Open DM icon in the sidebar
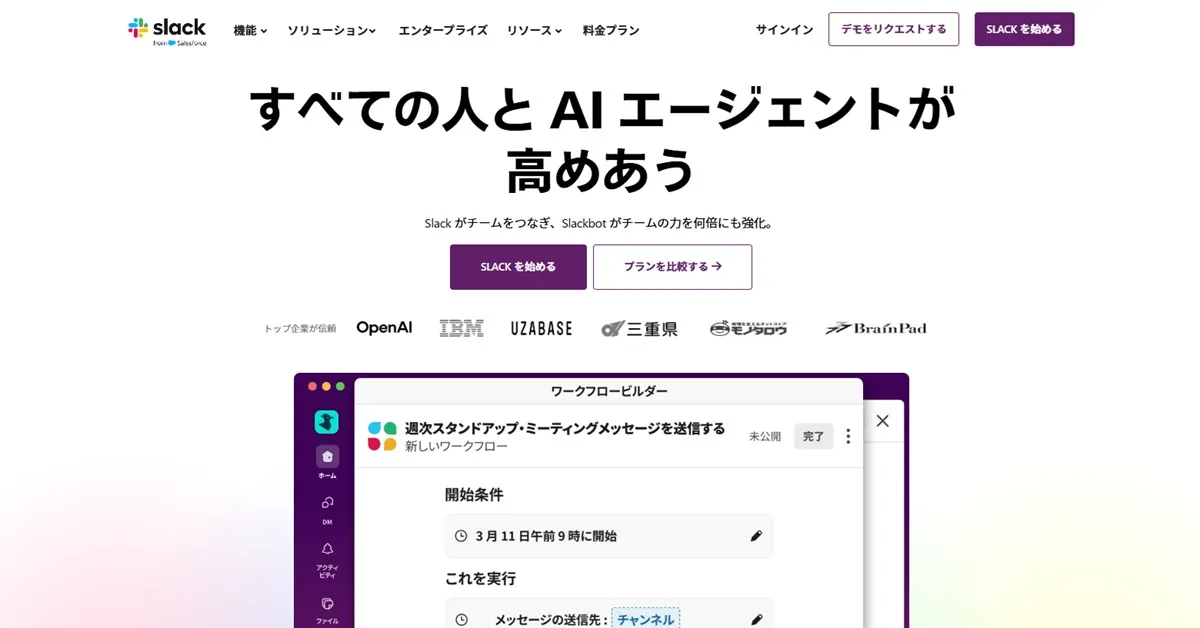1200x628 pixels. [327, 503]
